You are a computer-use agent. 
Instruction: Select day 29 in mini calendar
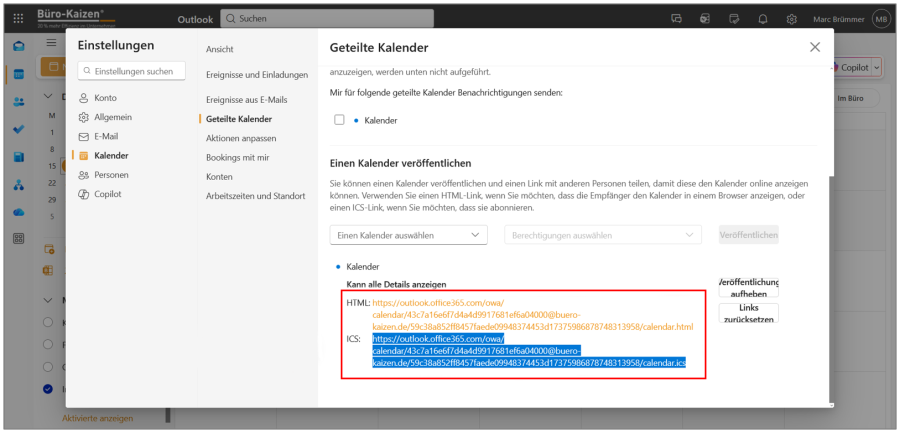click(x=52, y=200)
